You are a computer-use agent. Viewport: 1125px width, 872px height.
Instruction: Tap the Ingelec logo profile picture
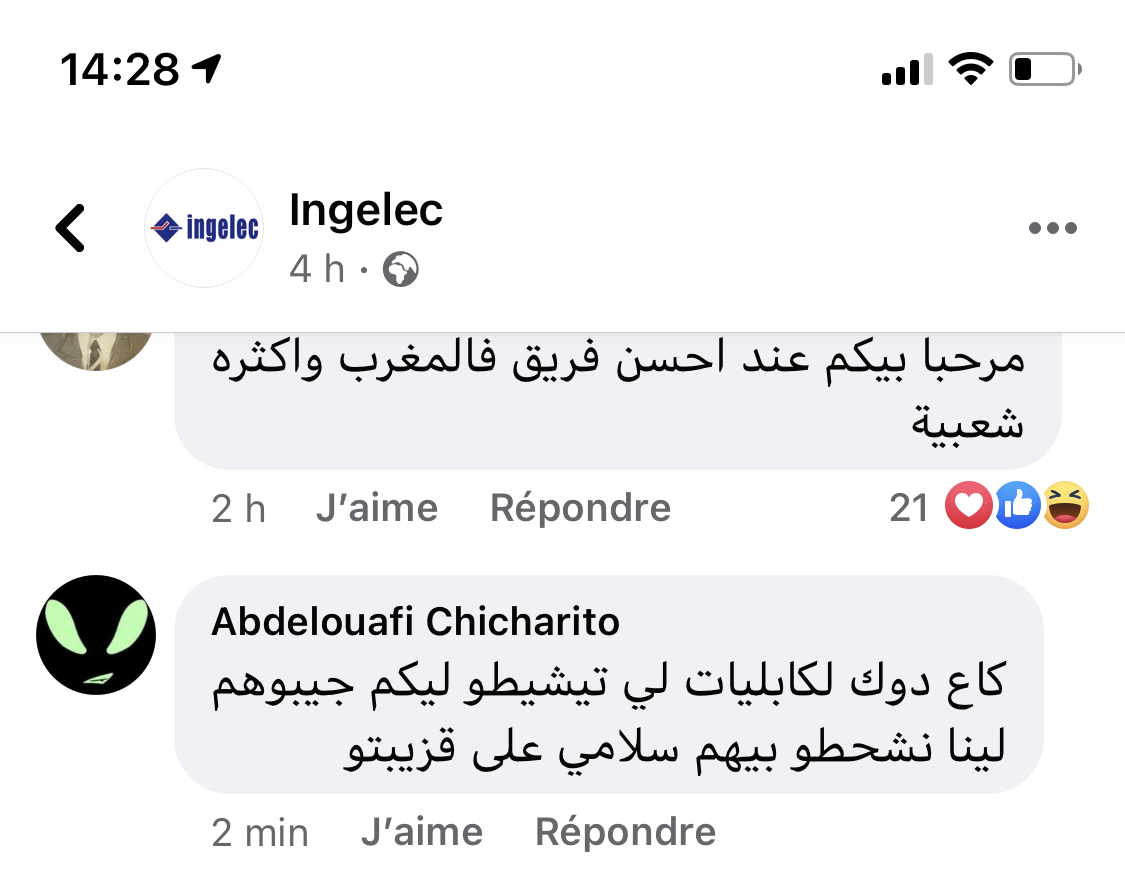pos(203,228)
